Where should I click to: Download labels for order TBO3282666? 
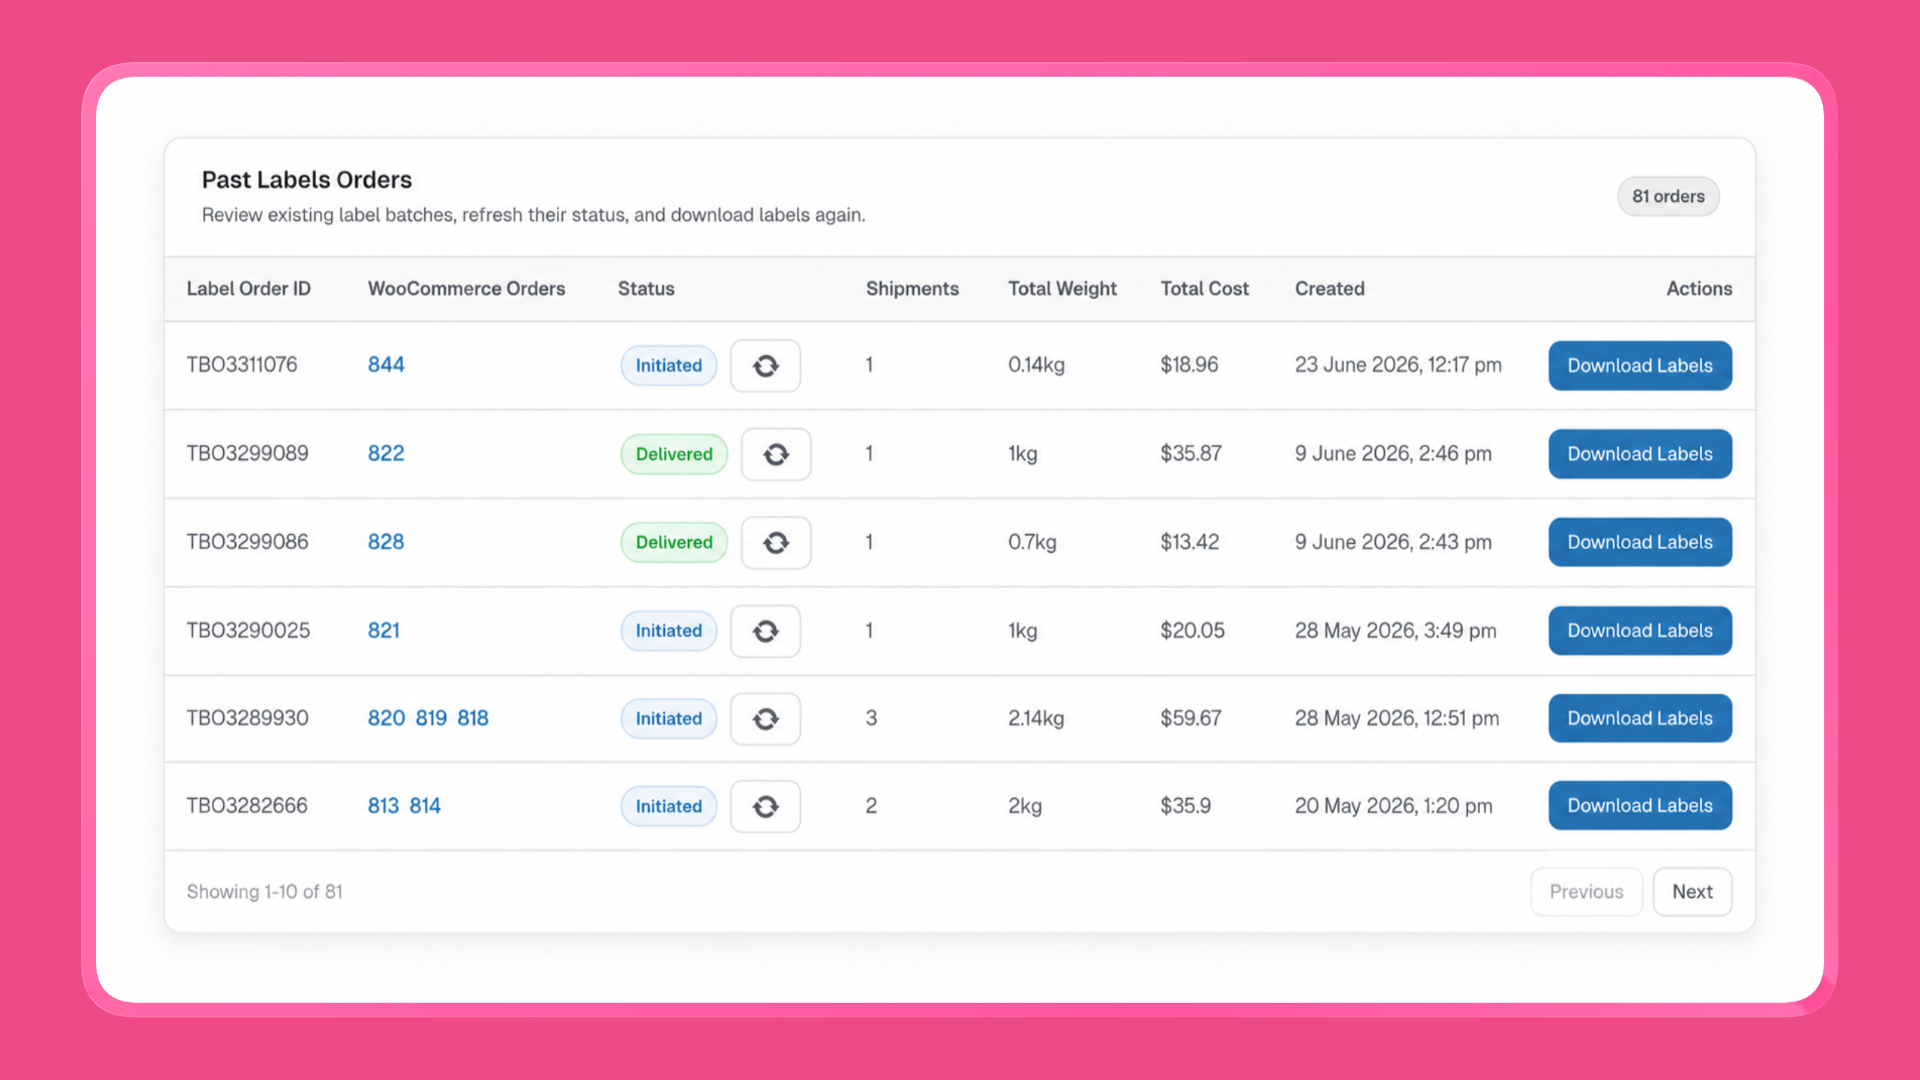click(1640, 805)
